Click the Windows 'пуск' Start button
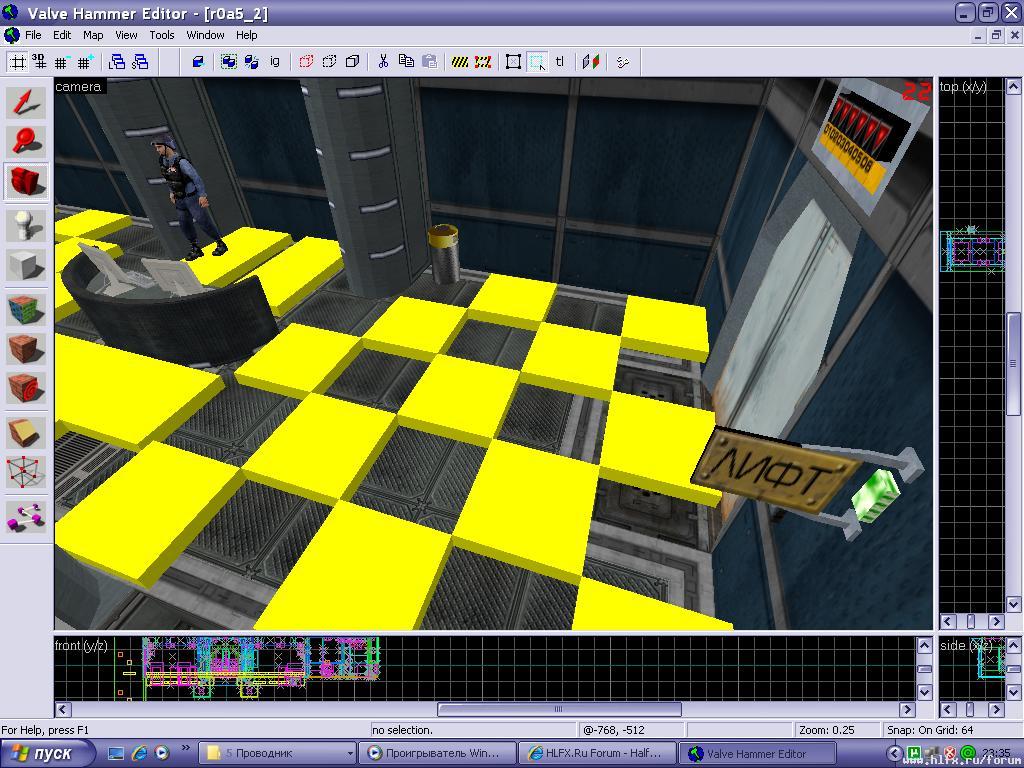 [x=48, y=753]
